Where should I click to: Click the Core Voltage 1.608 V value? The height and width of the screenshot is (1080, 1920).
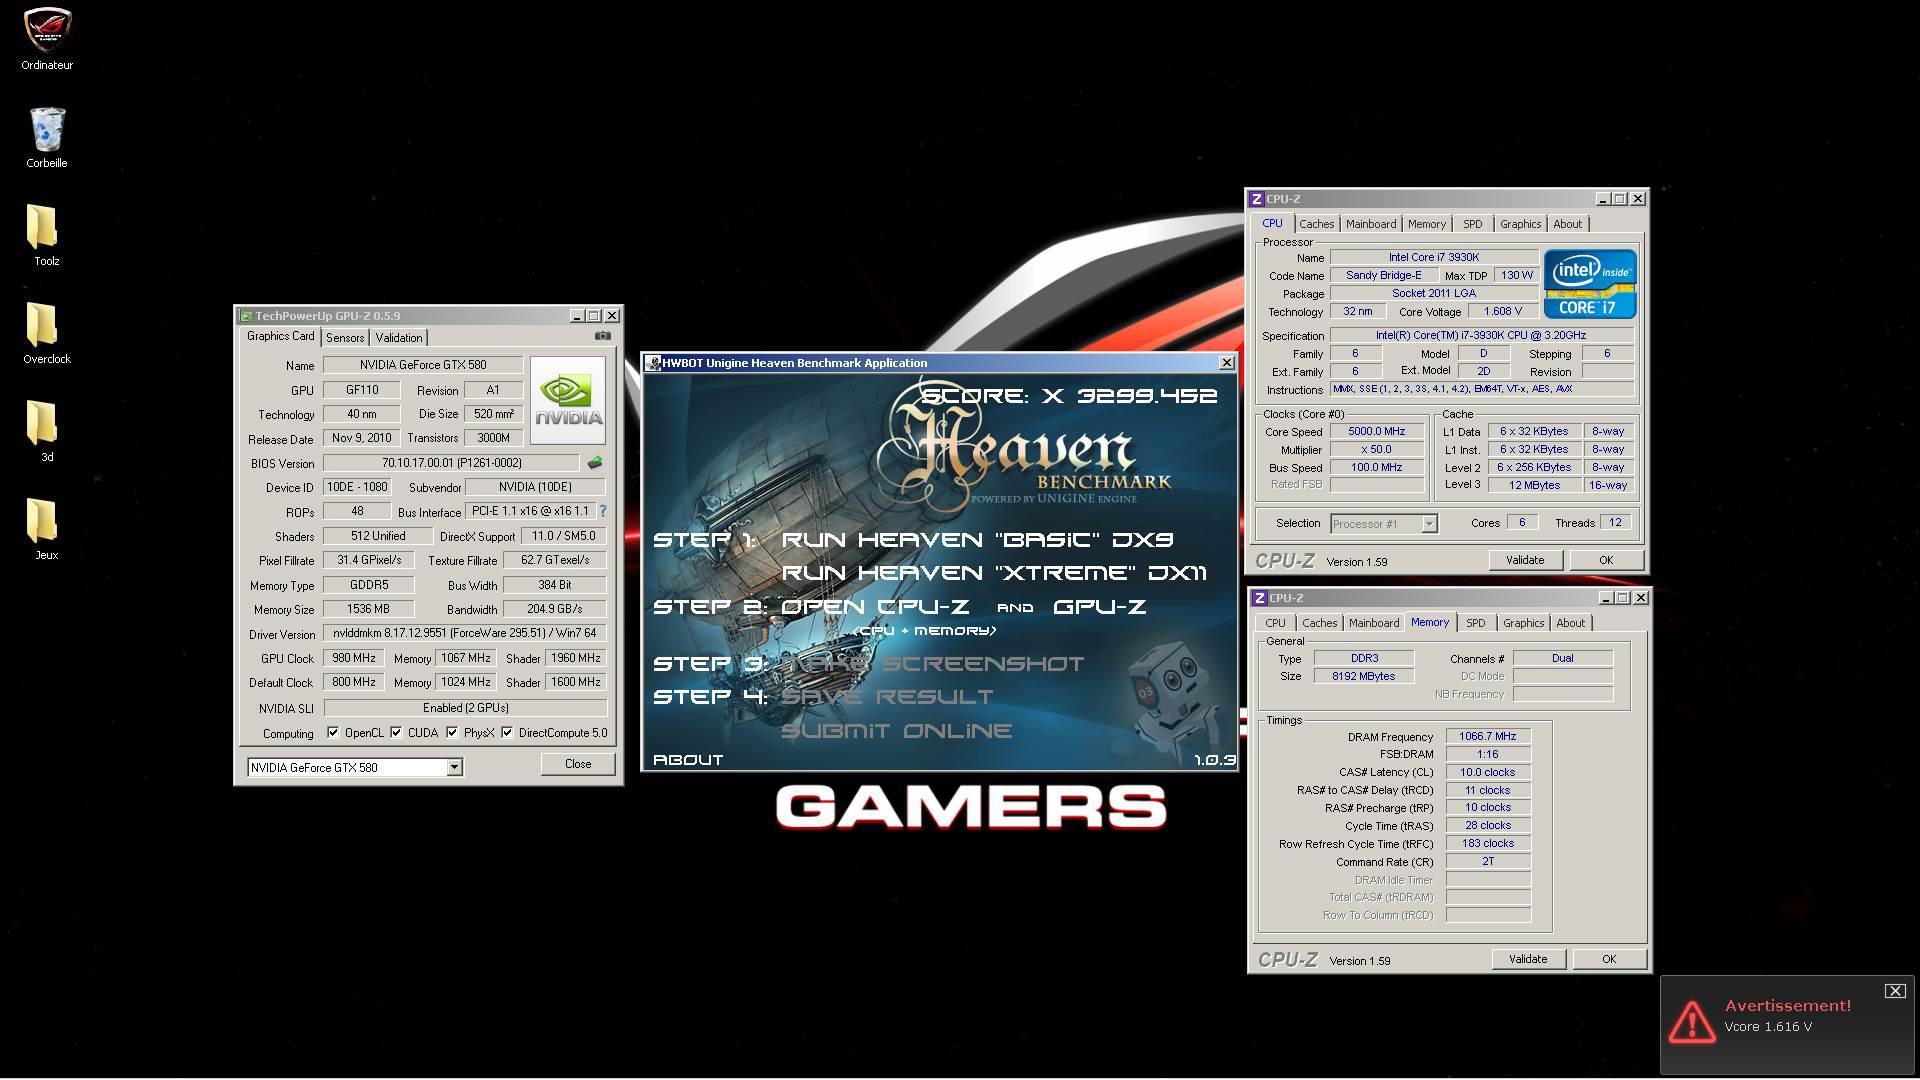pyautogui.click(x=1503, y=312)
